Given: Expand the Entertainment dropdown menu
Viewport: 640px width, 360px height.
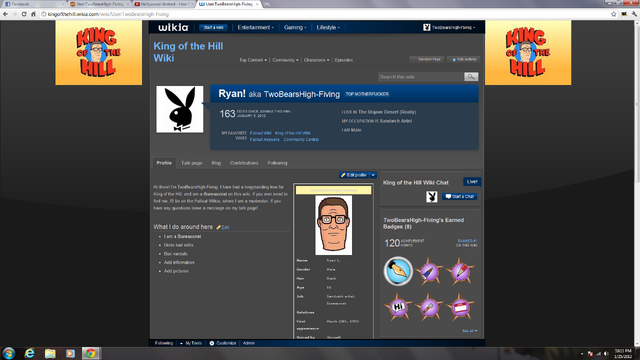Looking at the screenshot, I should (256, 27).
